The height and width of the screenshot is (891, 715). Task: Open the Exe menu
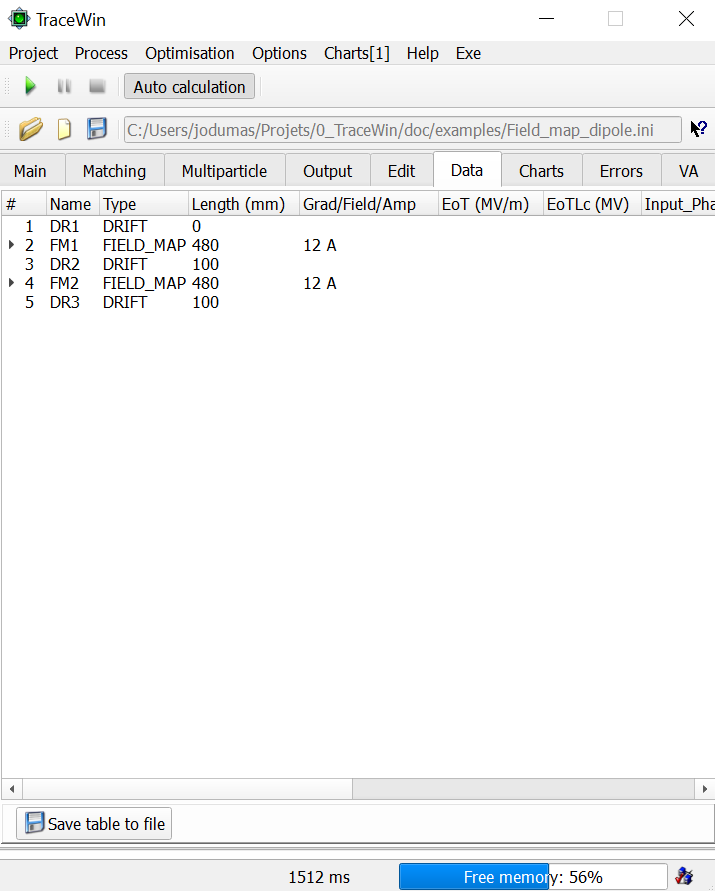coord(468,53)
